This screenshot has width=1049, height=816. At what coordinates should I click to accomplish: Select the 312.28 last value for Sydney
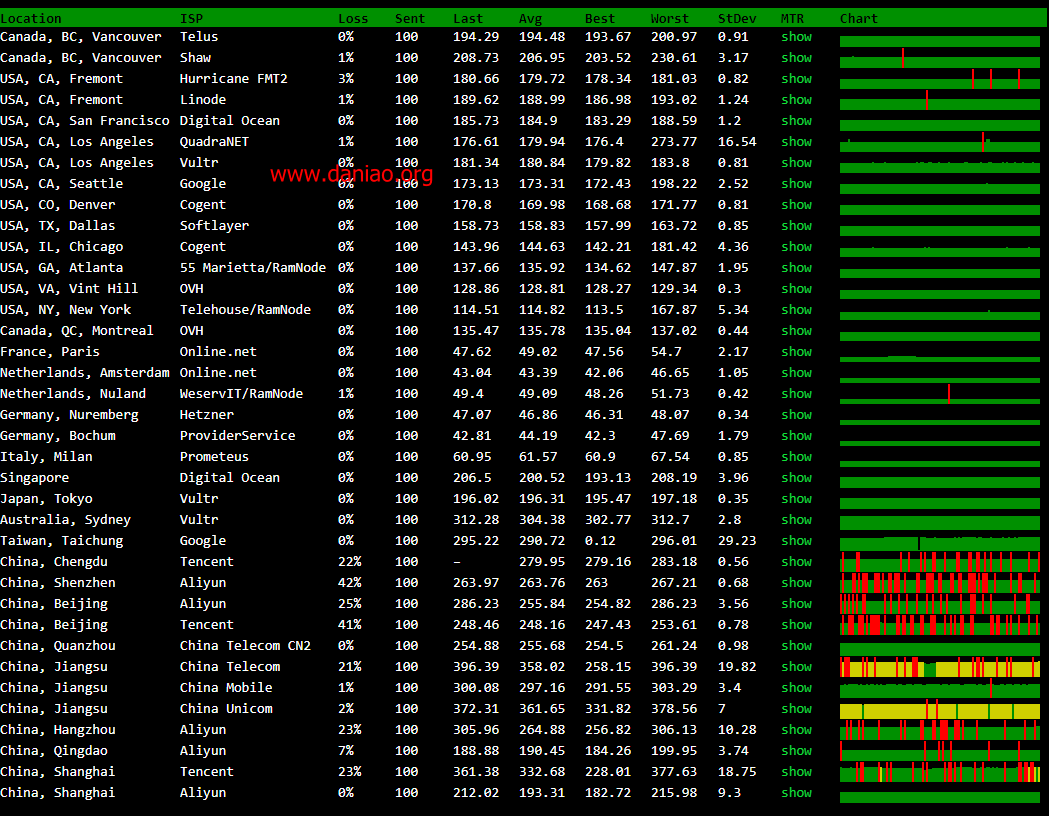coord(476,520)
